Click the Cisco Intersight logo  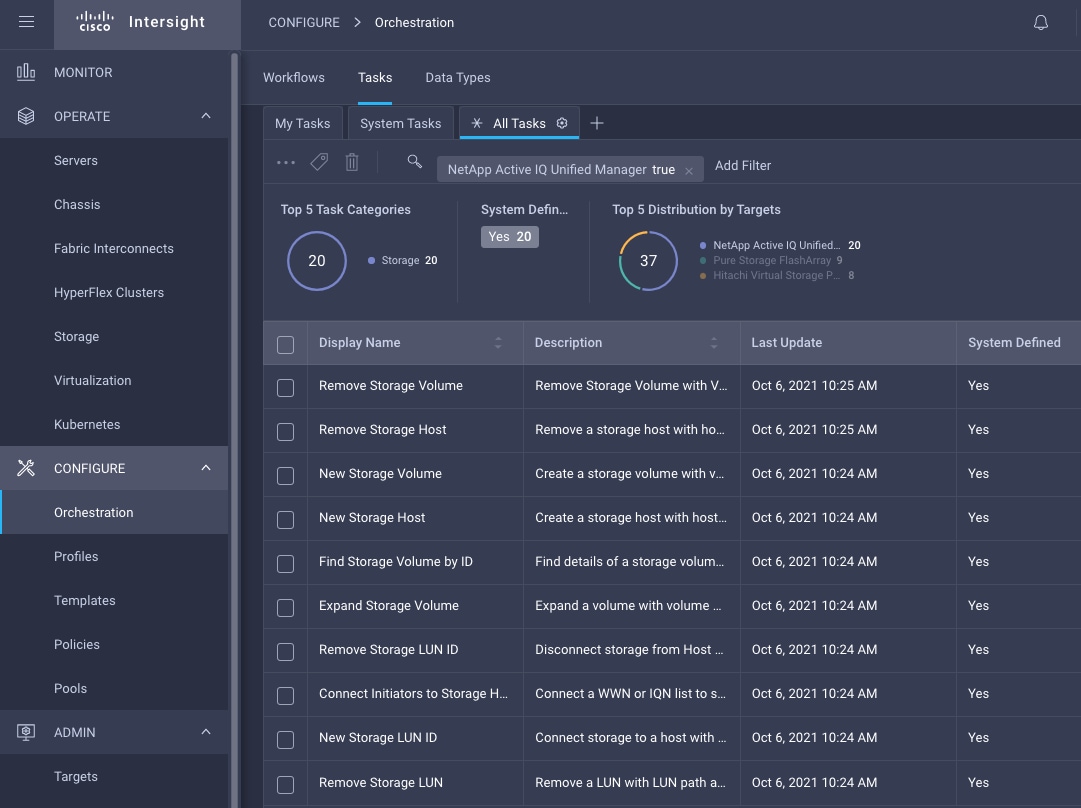[141, 22]
